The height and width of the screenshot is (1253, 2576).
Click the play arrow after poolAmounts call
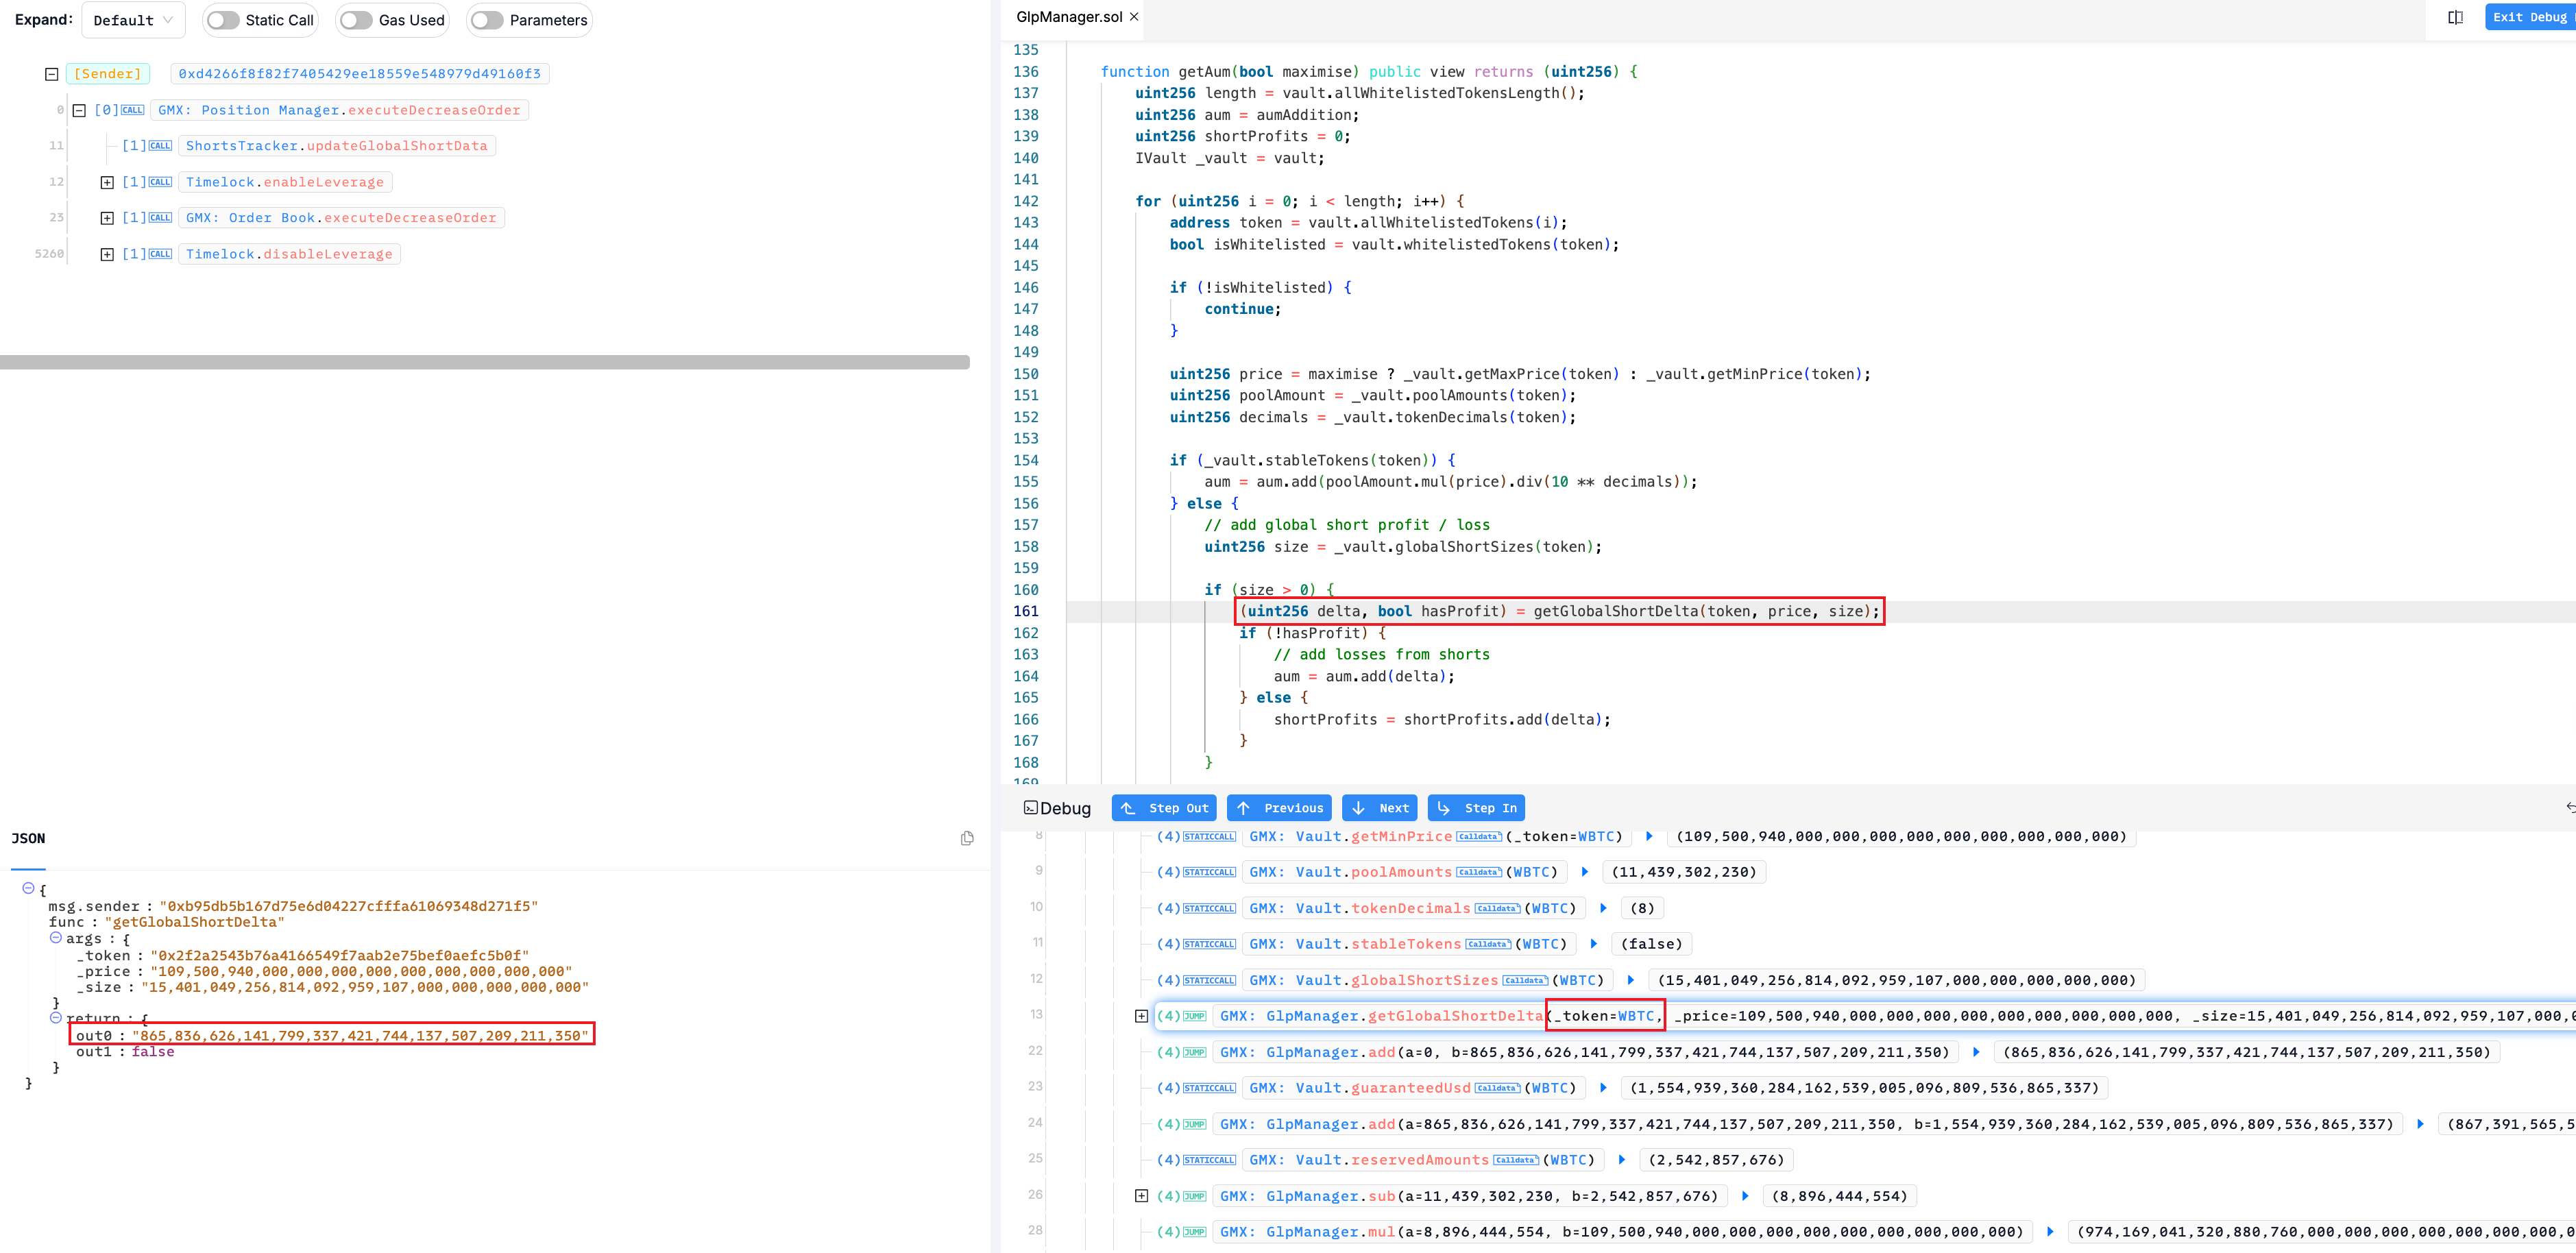(1584, 872)
